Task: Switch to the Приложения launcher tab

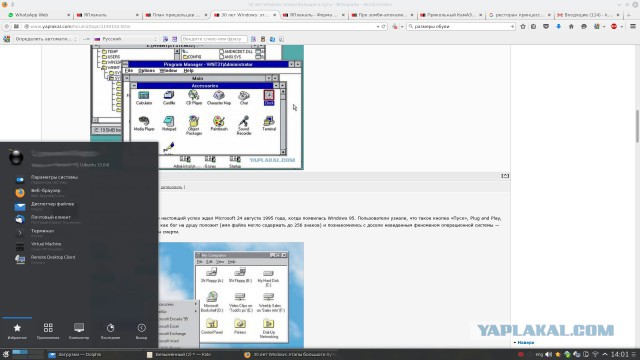Action: 48,331
